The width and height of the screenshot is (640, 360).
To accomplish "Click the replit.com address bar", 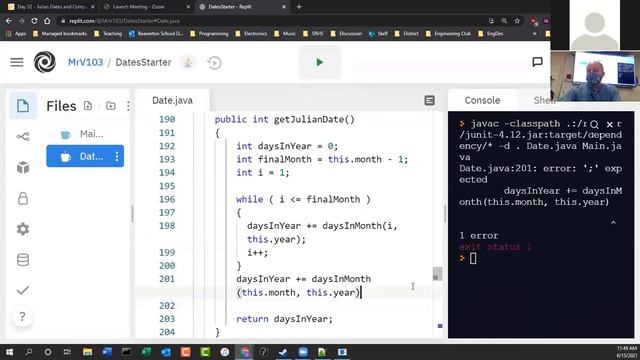I will point(269,21).
